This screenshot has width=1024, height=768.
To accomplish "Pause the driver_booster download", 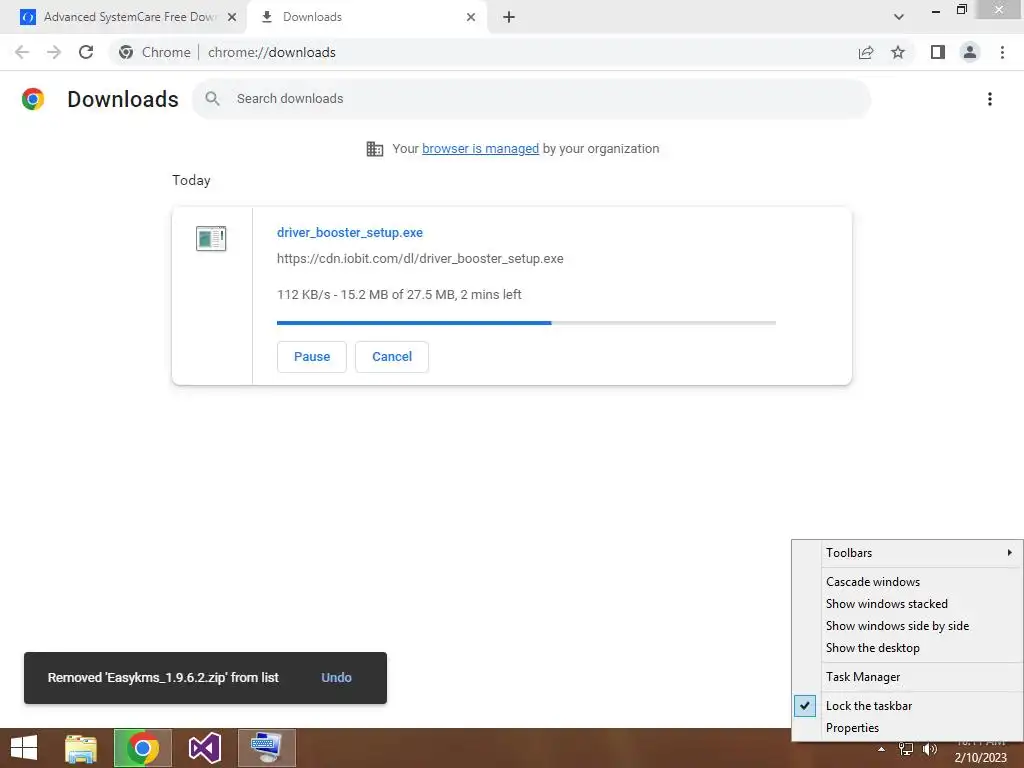I will [x=312, y=357].
